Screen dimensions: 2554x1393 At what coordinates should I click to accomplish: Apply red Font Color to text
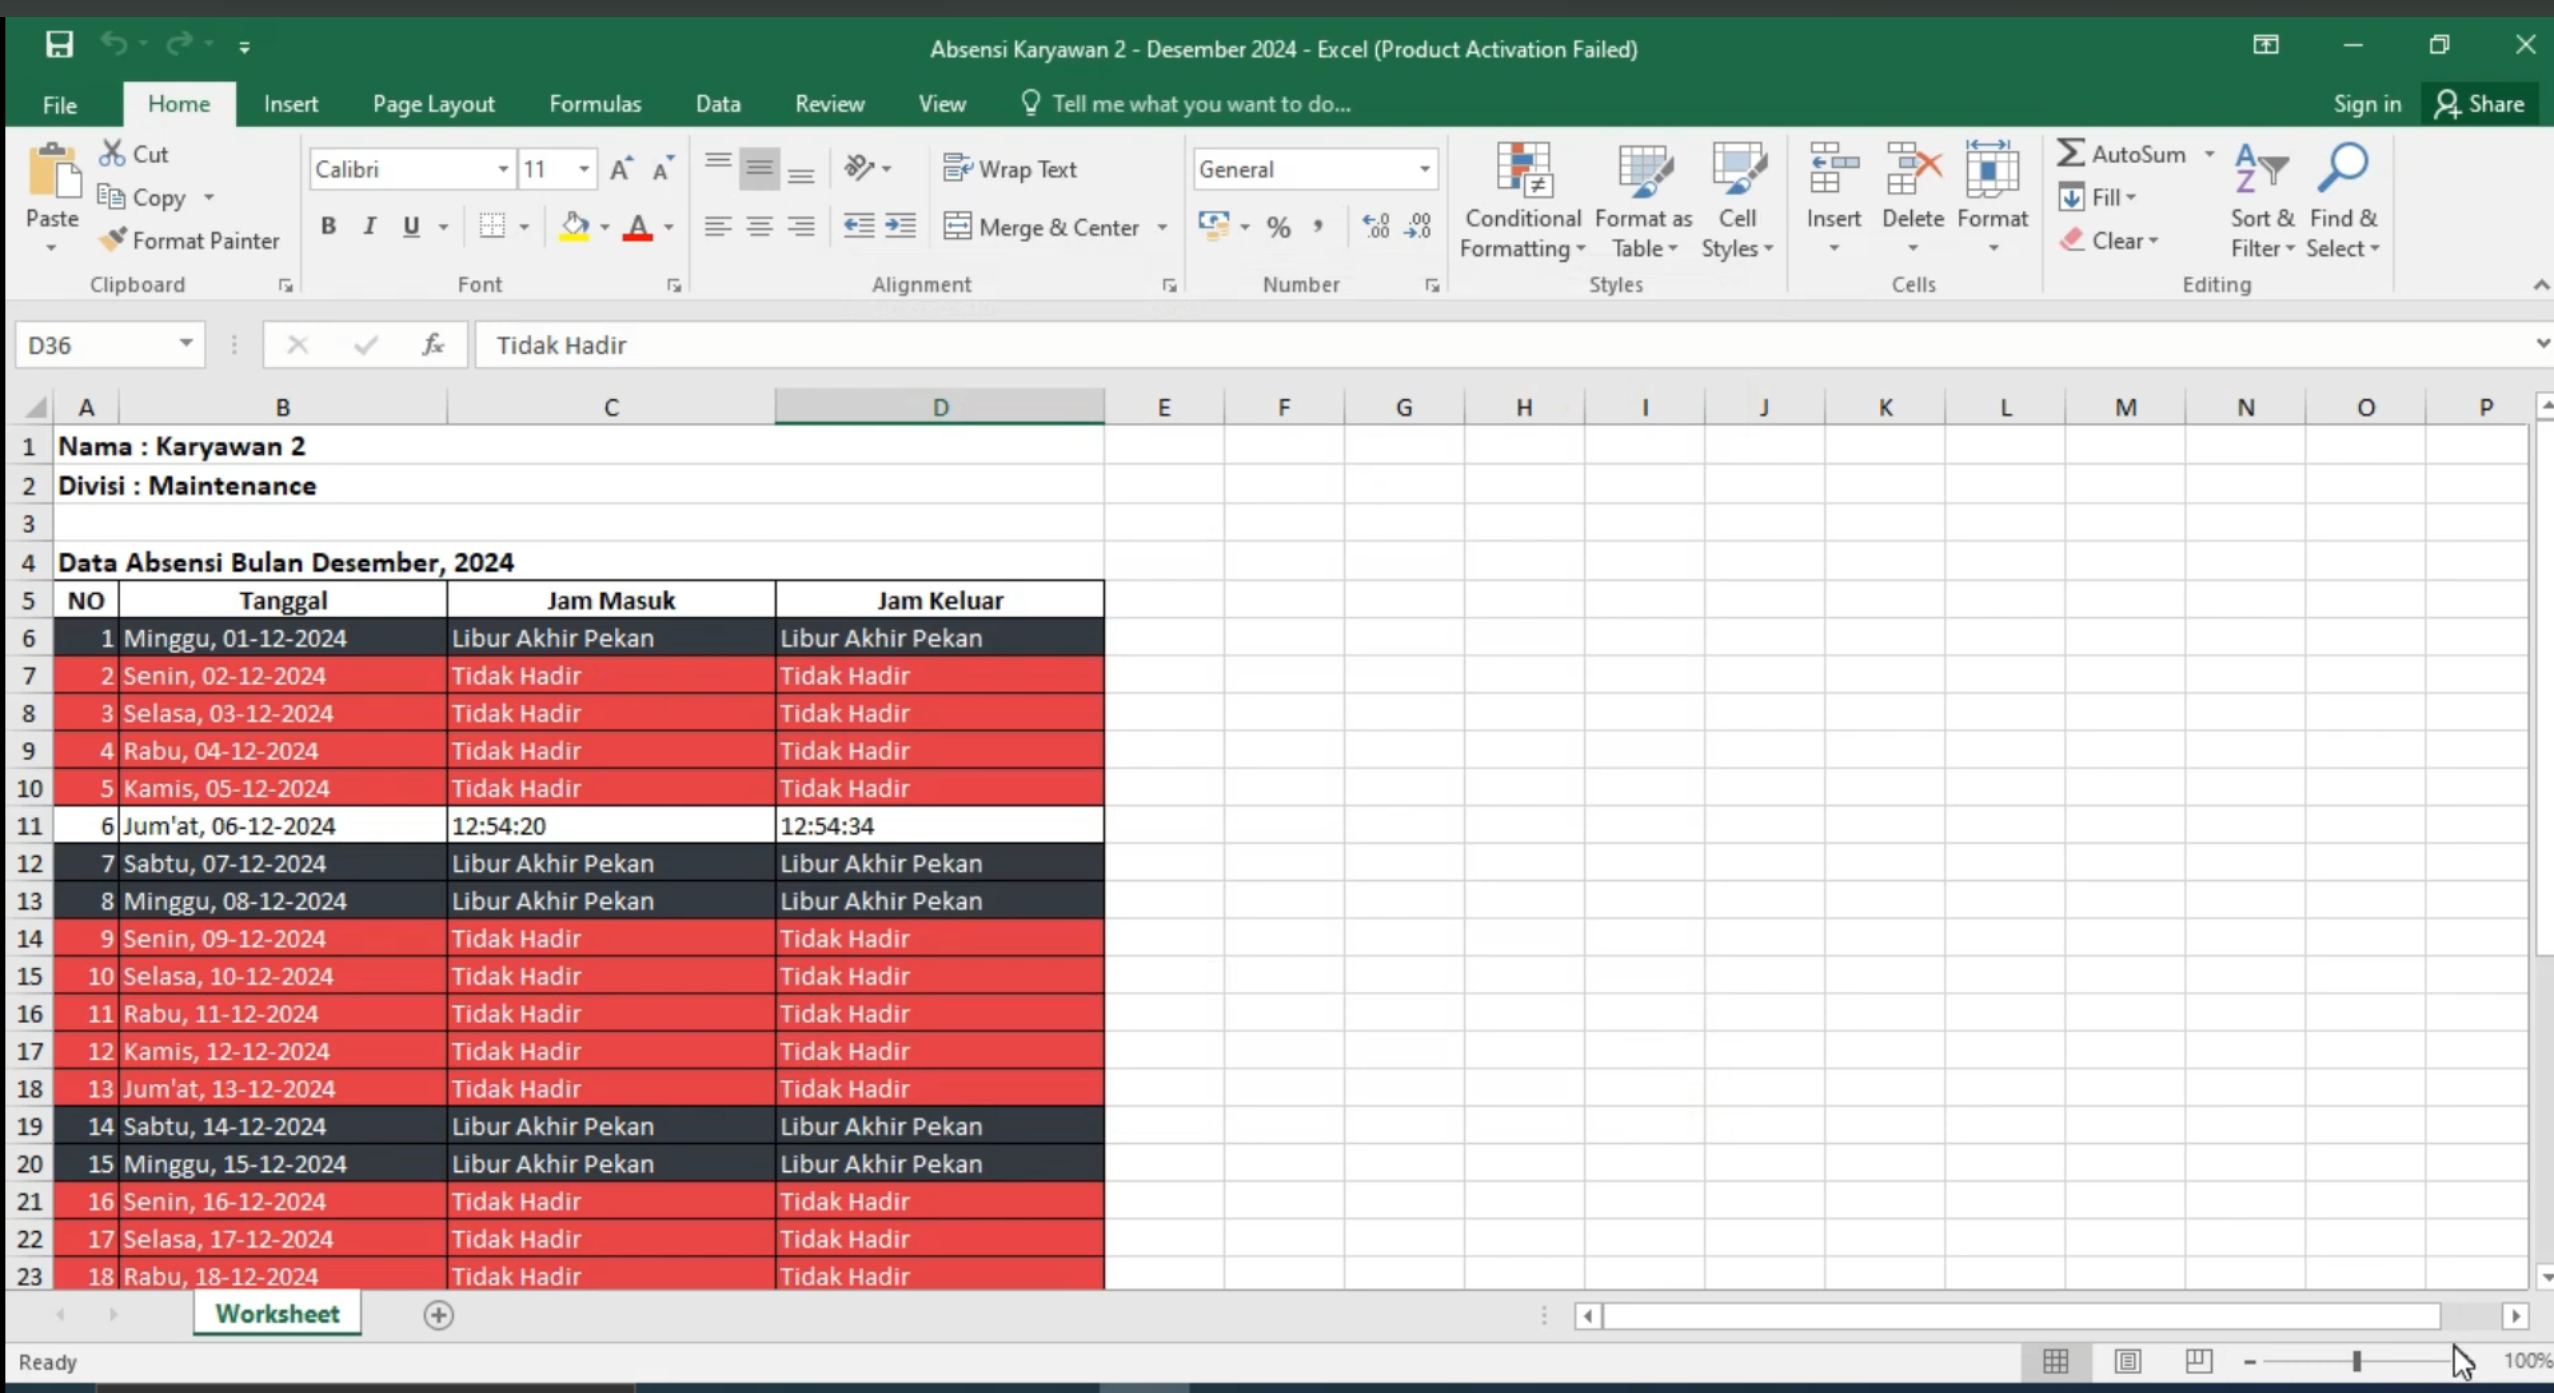pyautogui.click(x=637, y=227)
